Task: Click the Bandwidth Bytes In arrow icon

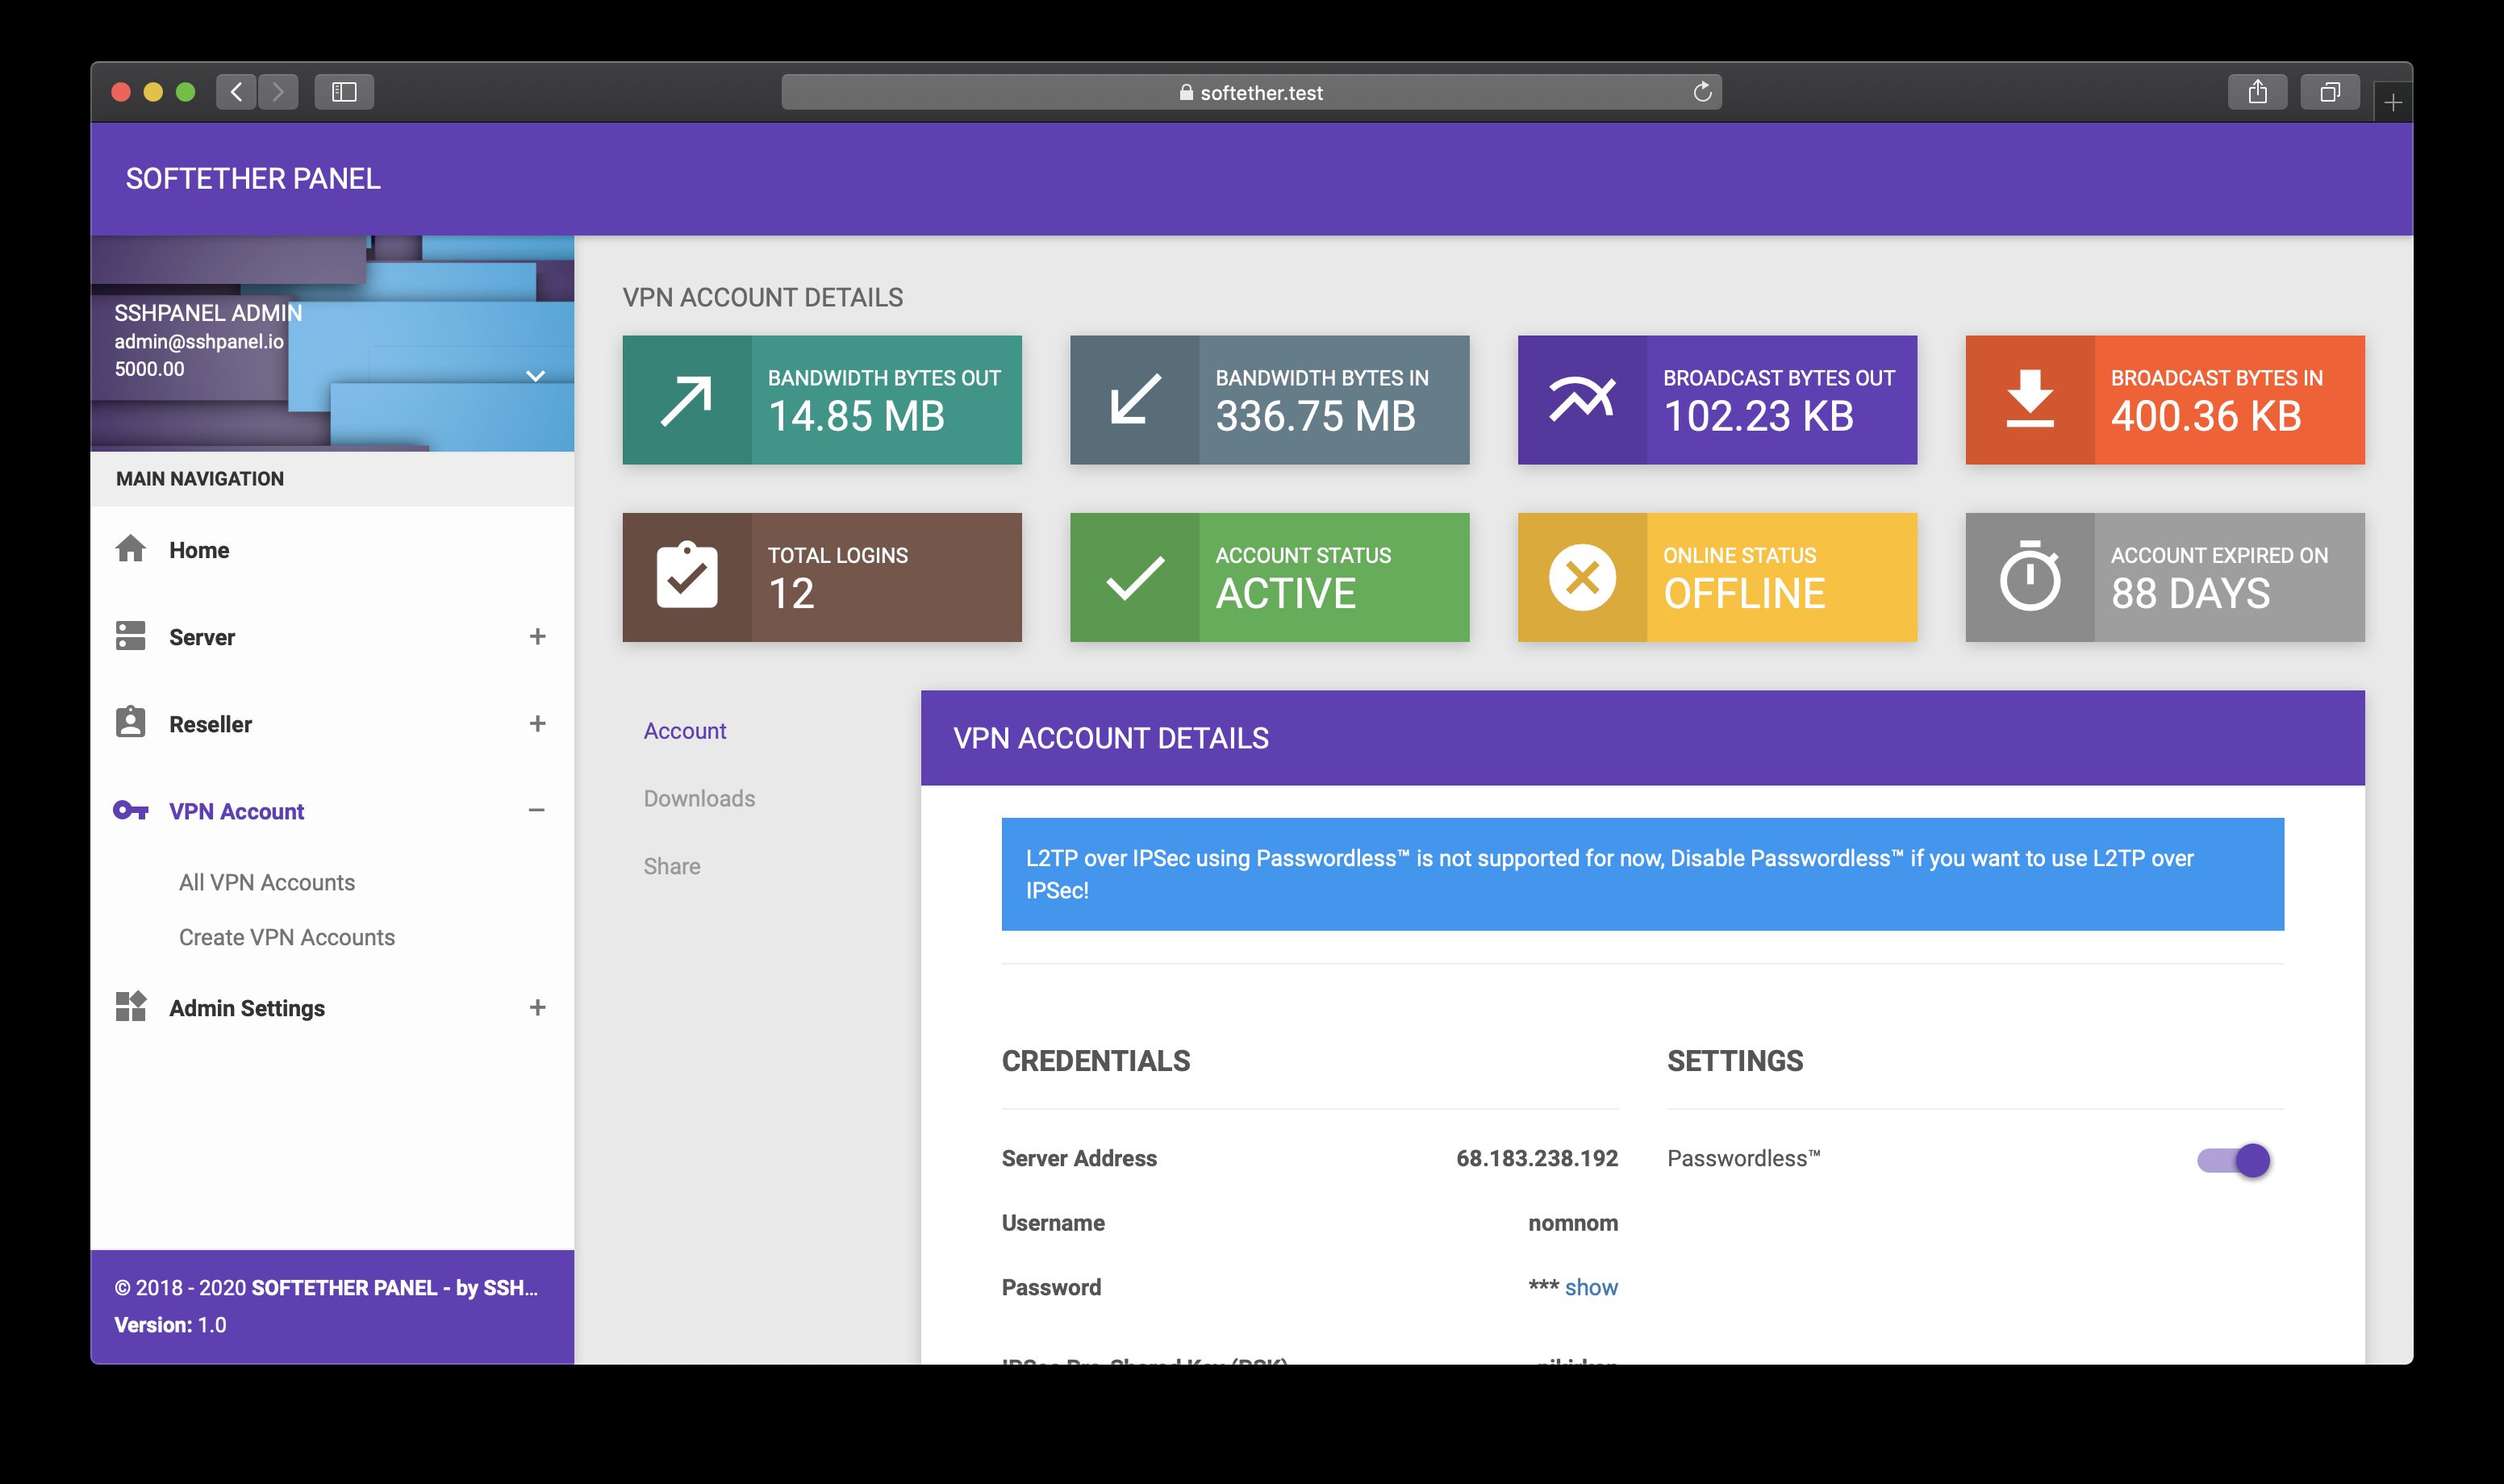Action: [x=1135, y=400]
